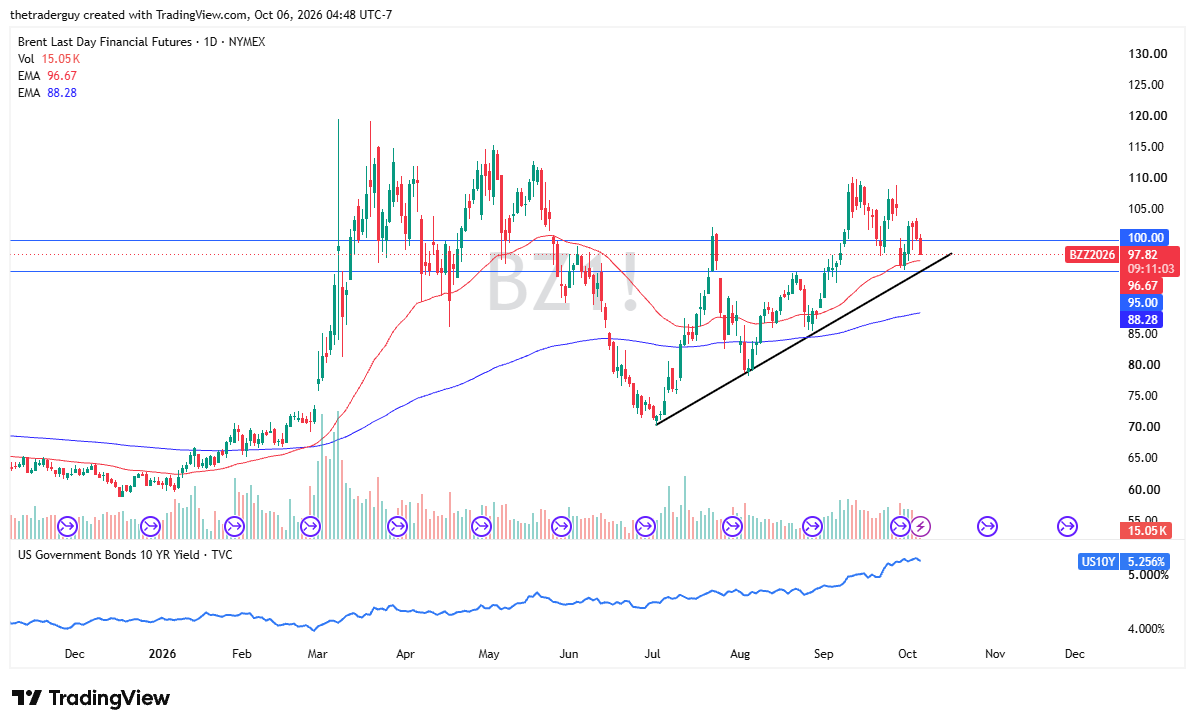The height and width of the screenshot is (728, 1195).
Task: Click the 130.00 price axis label
Action: (x=1147, y=53)
